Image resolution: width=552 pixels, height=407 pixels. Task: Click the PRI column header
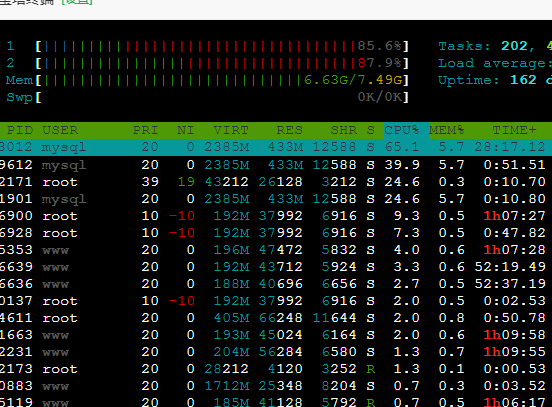click(145, 130)
